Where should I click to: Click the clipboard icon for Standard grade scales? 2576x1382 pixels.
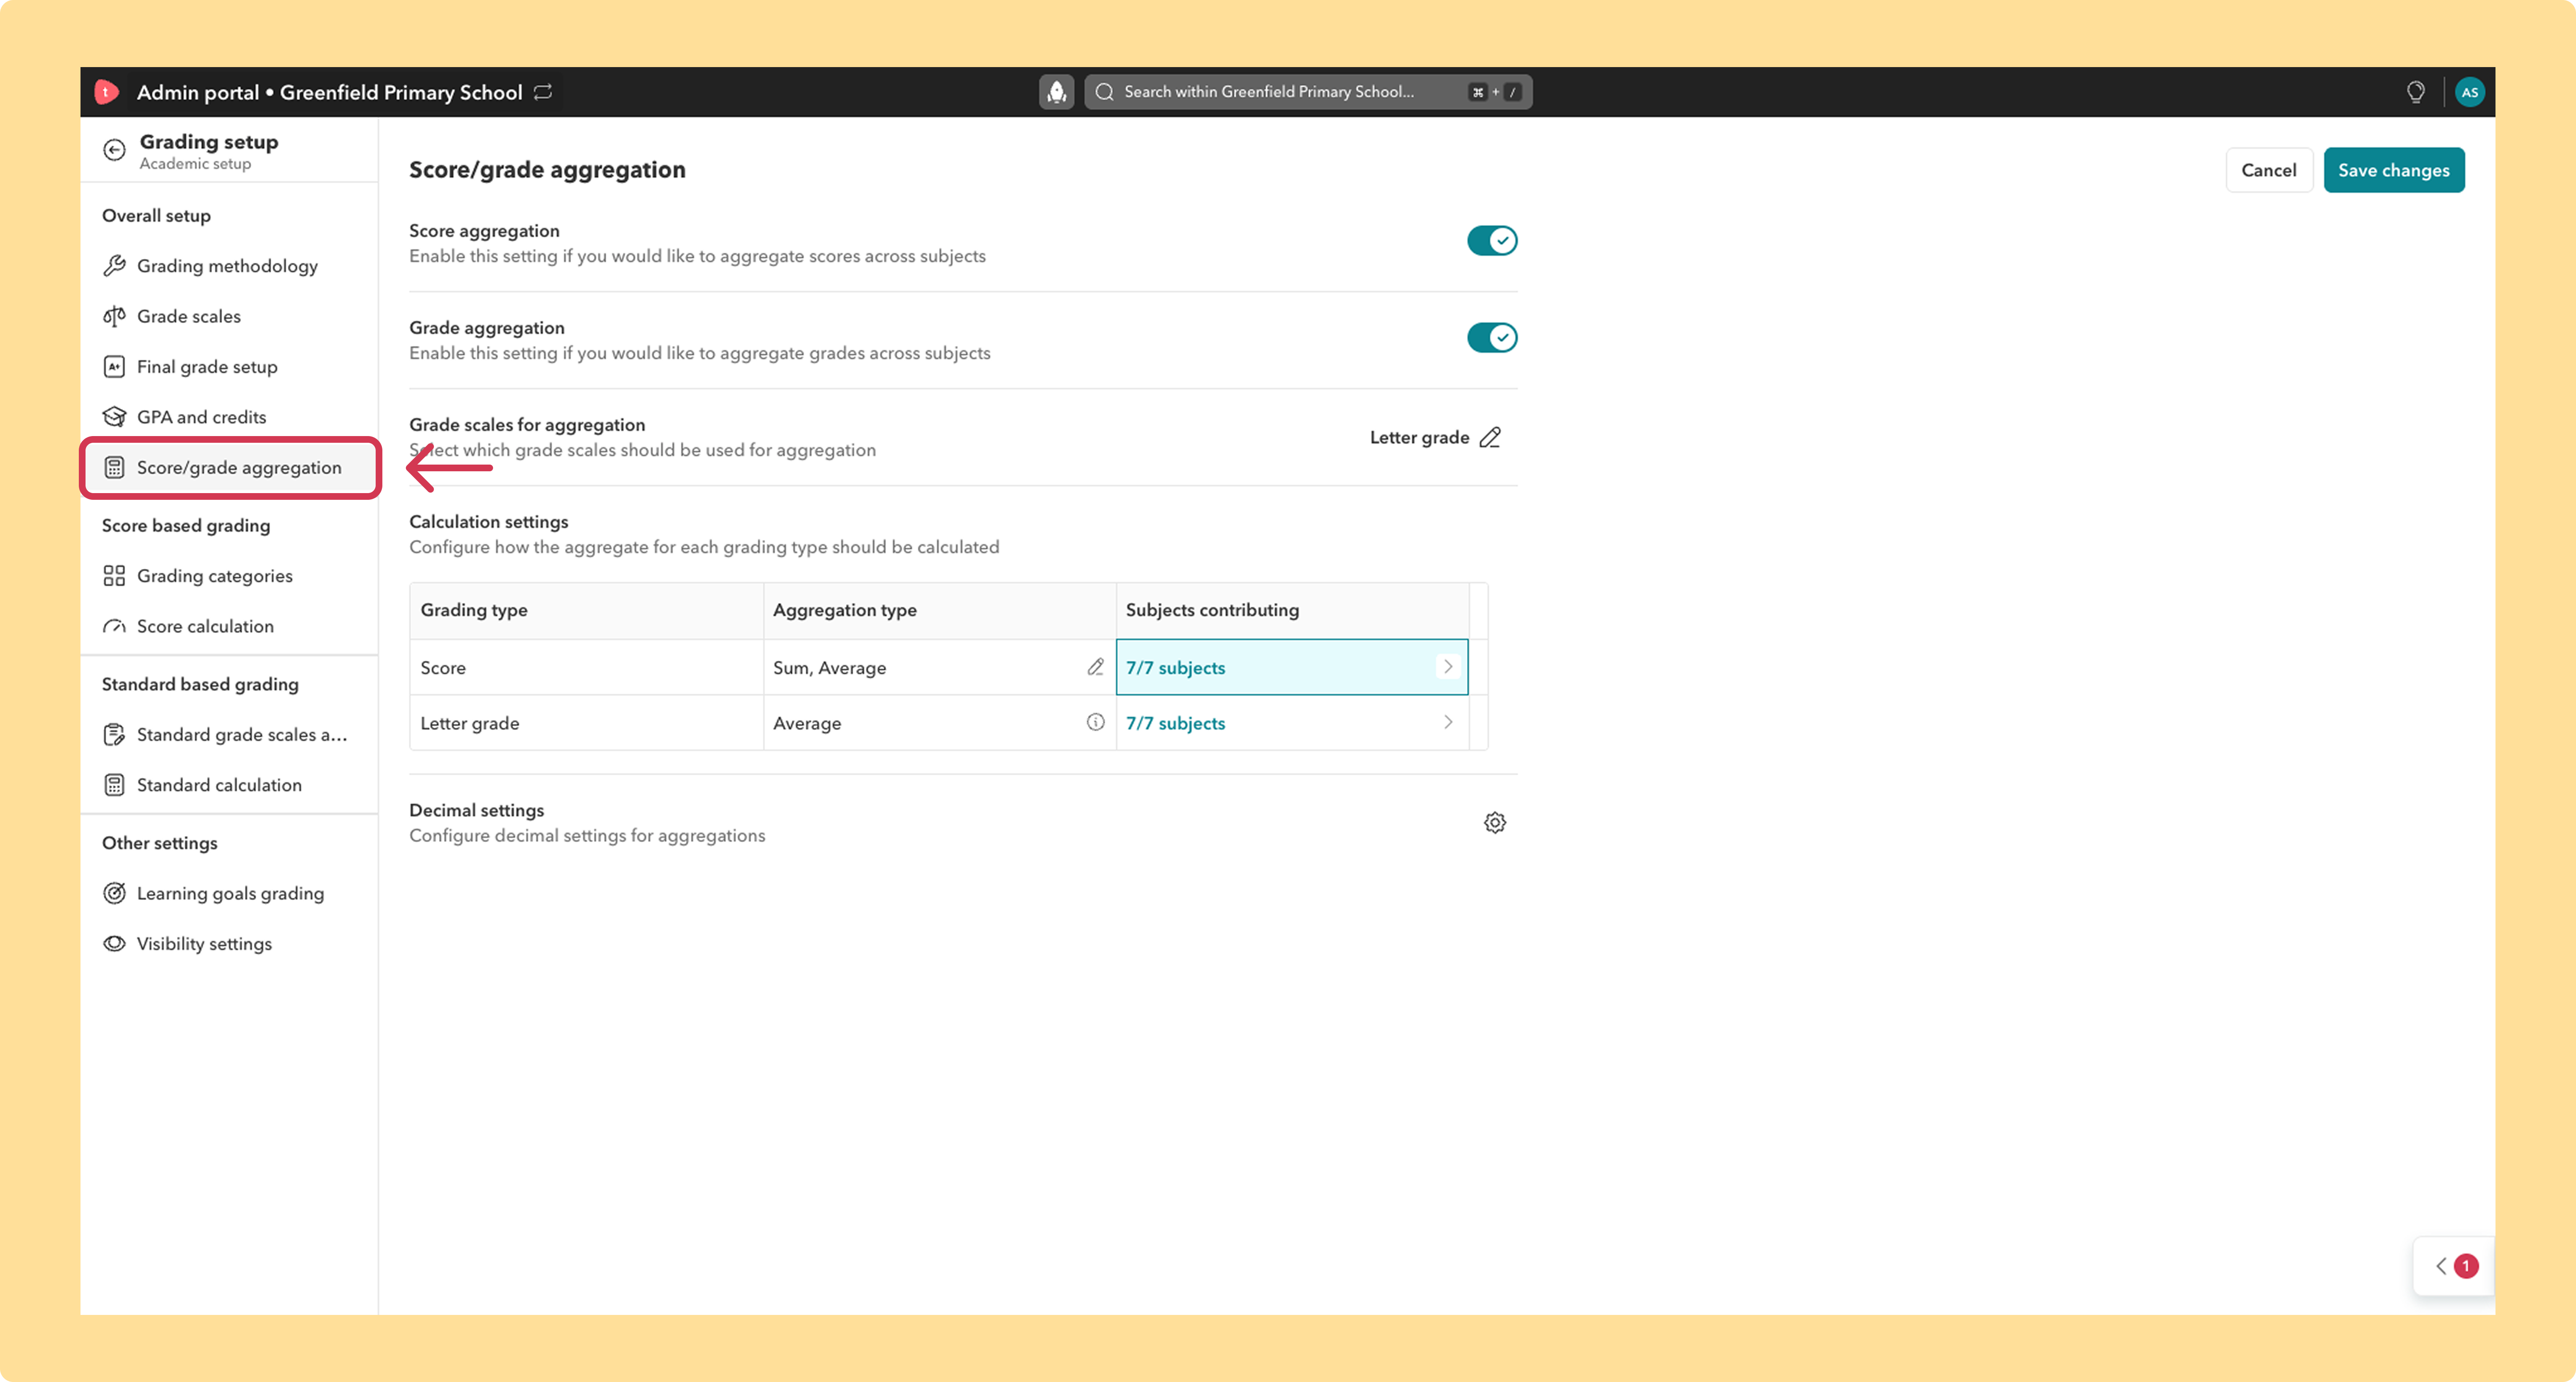(x=114, y=735)
